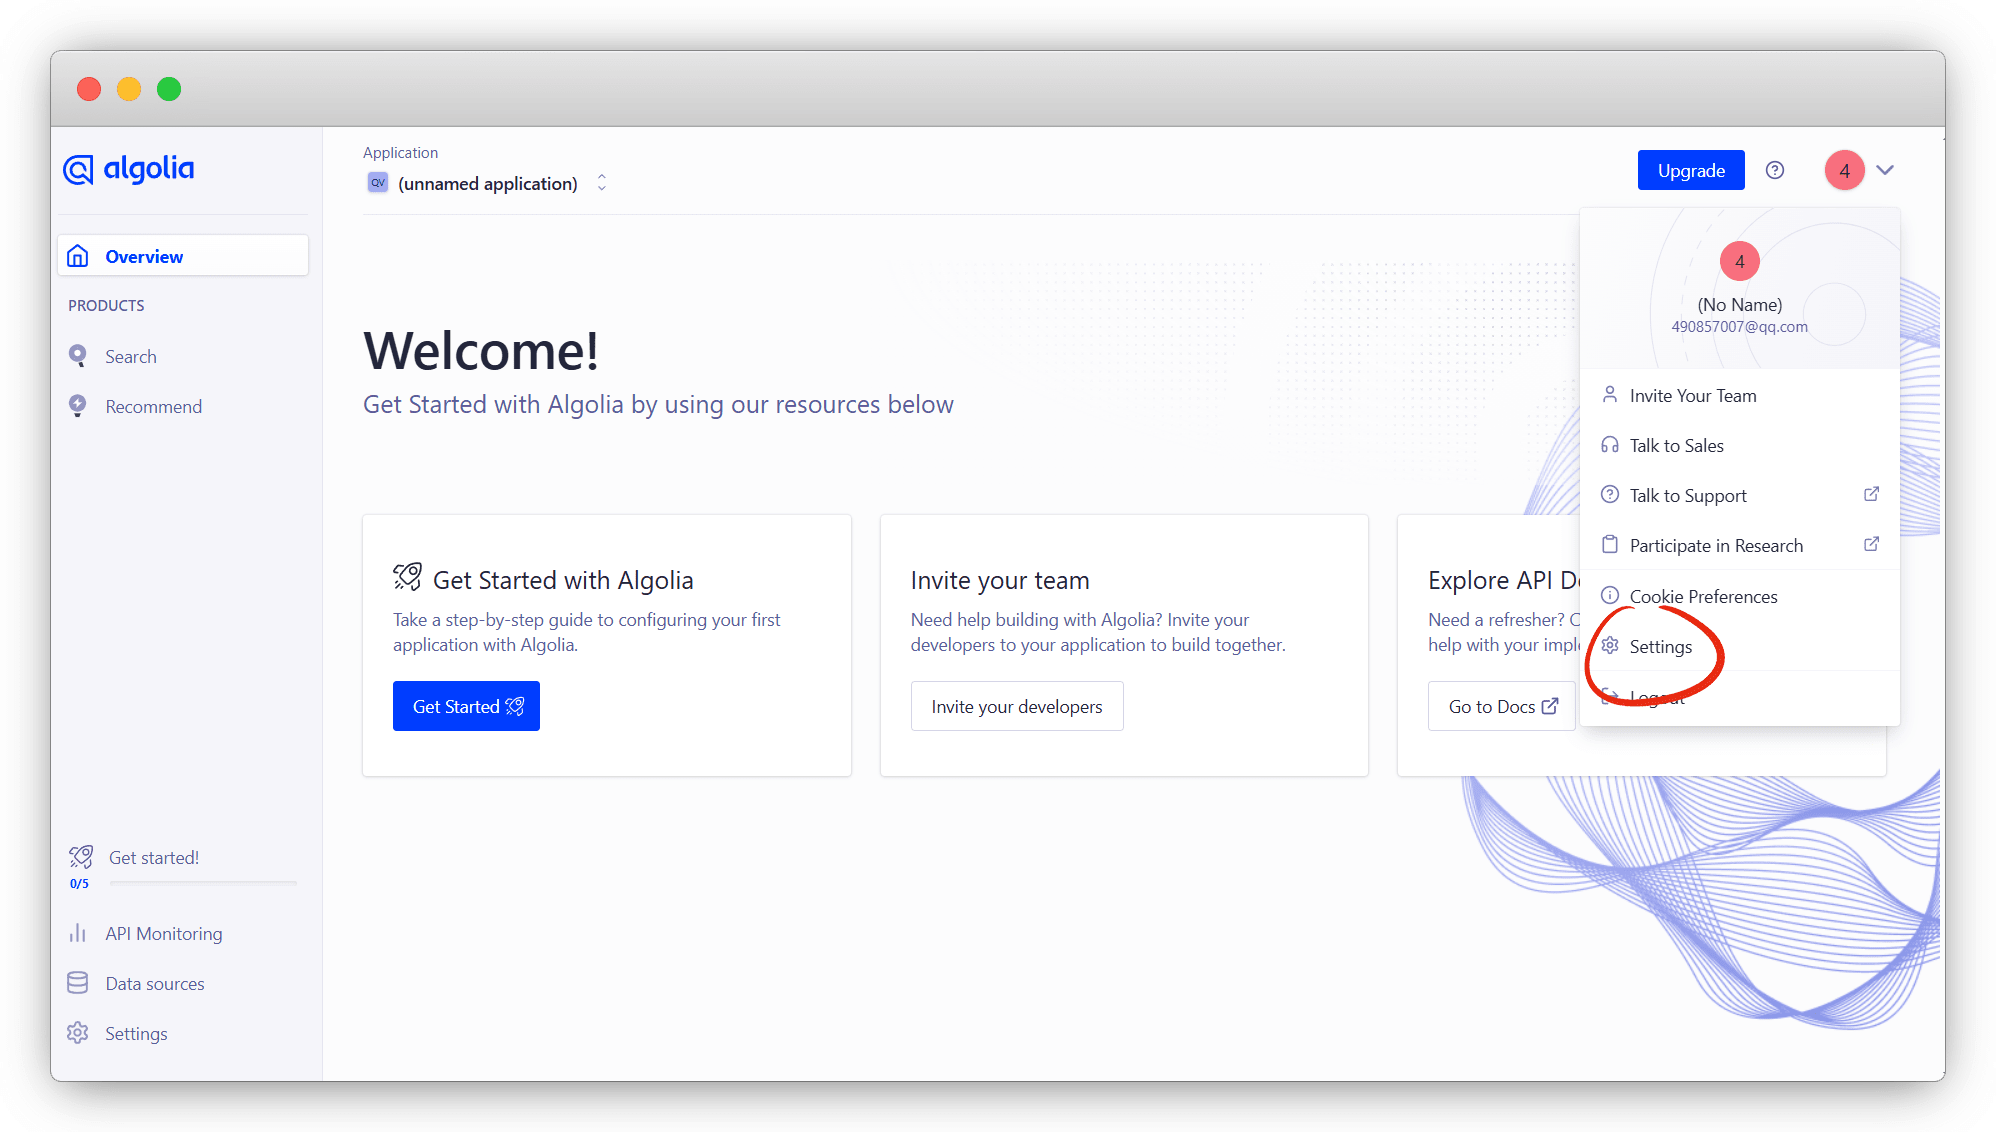Open the help question mark icon
Image resolution: width=1996 pixels, height=1132 pixels.
(1775, 170)
